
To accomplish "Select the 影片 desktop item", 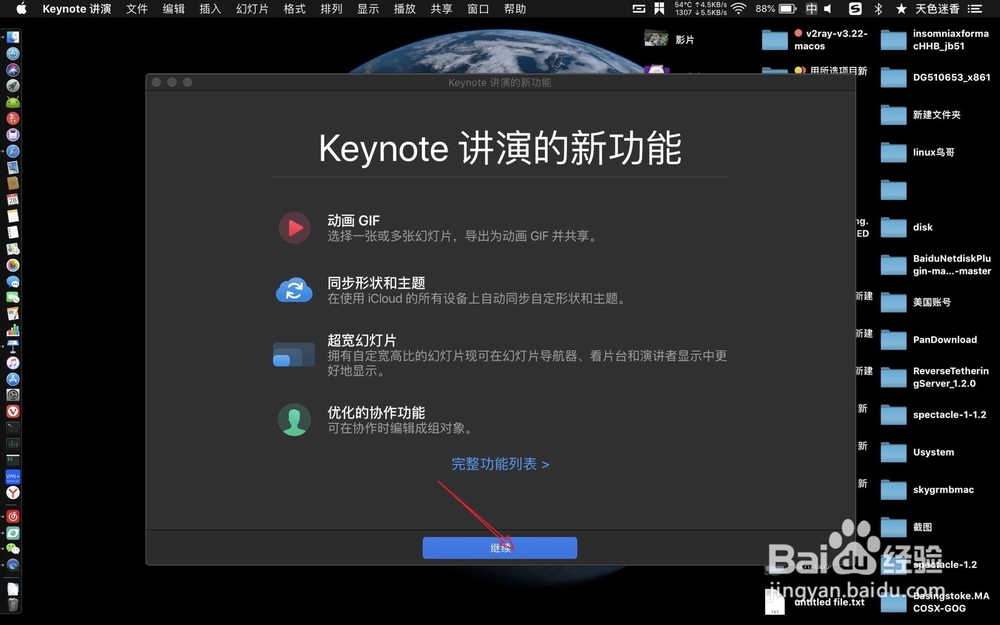I will (668, 40).
